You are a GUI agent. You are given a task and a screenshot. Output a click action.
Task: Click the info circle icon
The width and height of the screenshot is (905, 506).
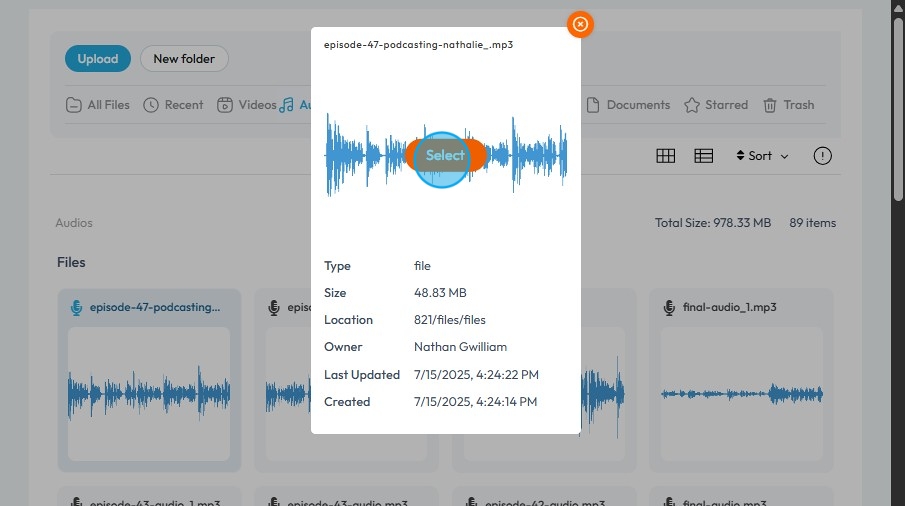(x=822, y=156)
